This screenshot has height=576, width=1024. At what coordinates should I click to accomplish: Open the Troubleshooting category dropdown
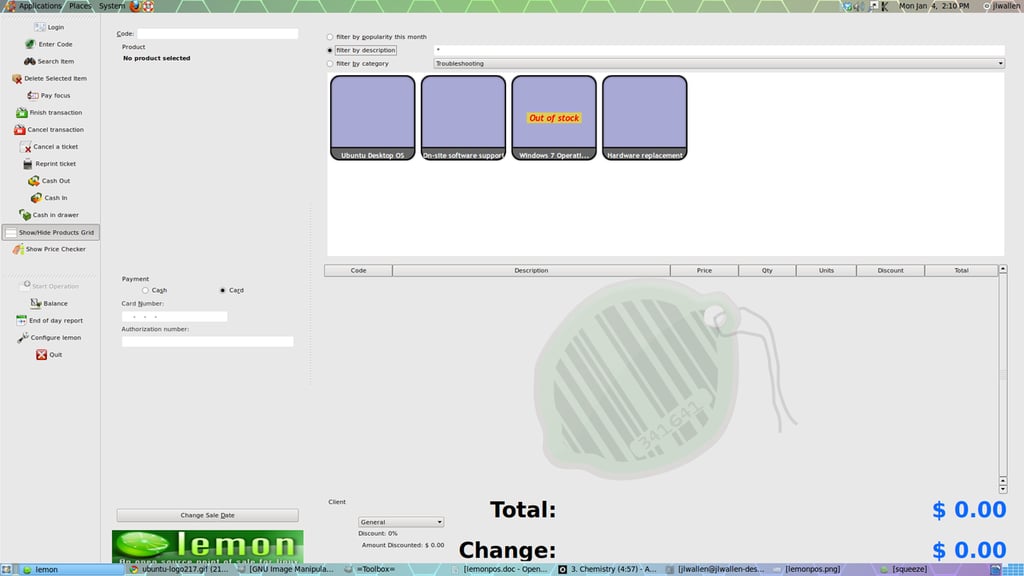pyautogui.click(x=719, y=64)
